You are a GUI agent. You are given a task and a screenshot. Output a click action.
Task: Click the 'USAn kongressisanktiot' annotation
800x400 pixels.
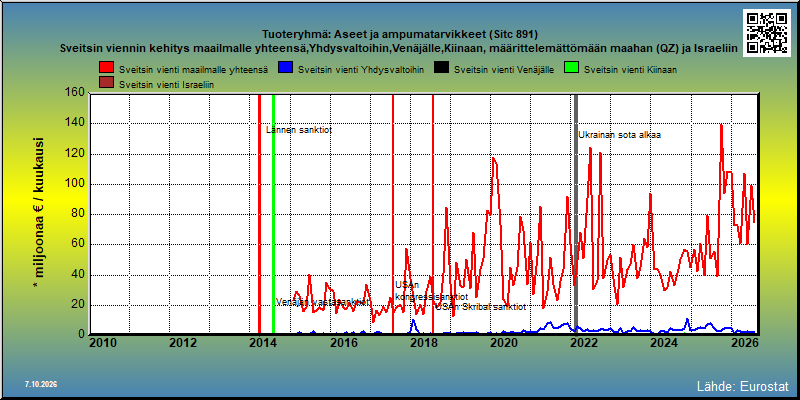(x=431, y=290)
